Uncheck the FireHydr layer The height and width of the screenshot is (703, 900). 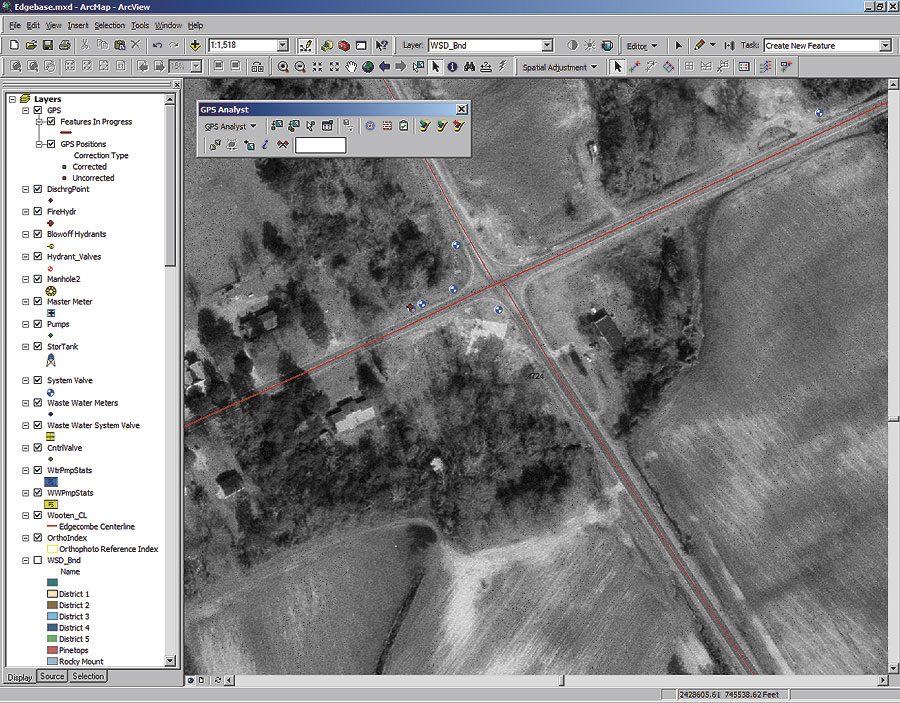pos(38,212)
